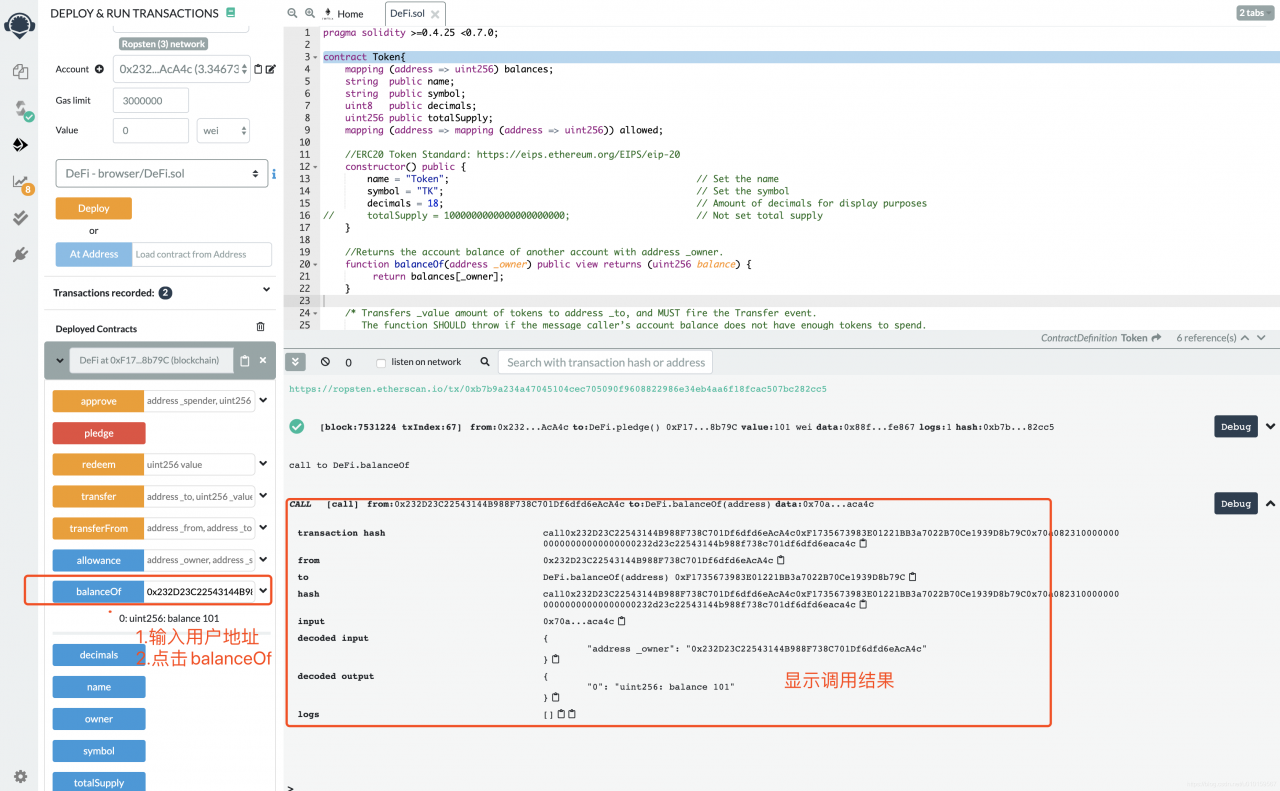Open the ropsten.etherscan.io transaction link
The height and width of the screenshot is (791, 1280).
tap(558, 388)
